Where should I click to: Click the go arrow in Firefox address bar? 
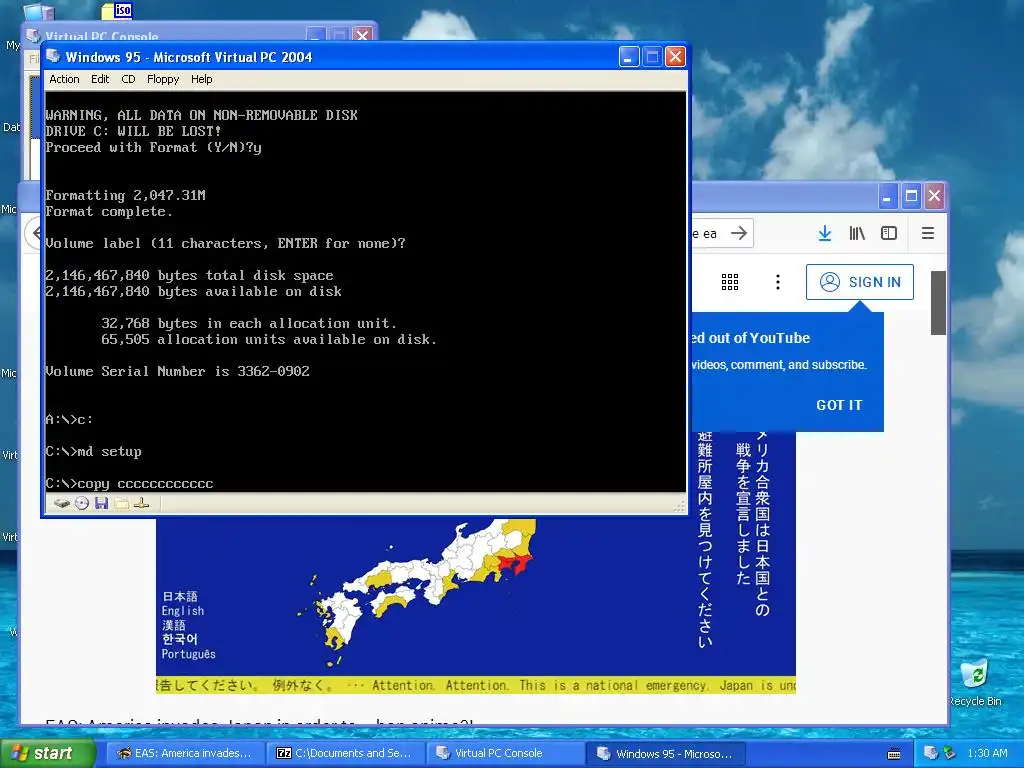(x=739, y=233)
